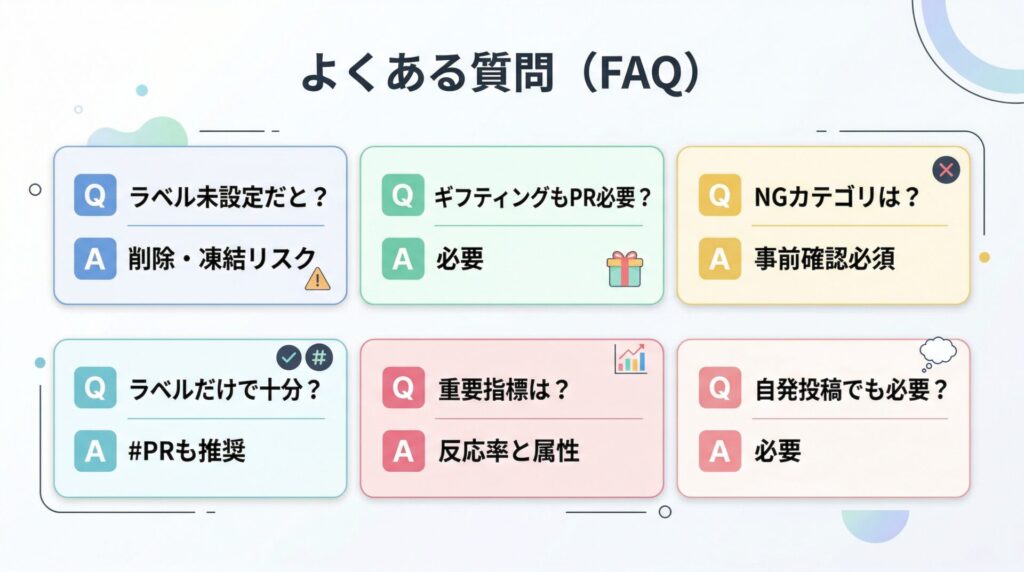Image resolution: width=1024 pixels, height=572 pixels.
Task: Click the checkmark badge icon
Action: point(289,357)
